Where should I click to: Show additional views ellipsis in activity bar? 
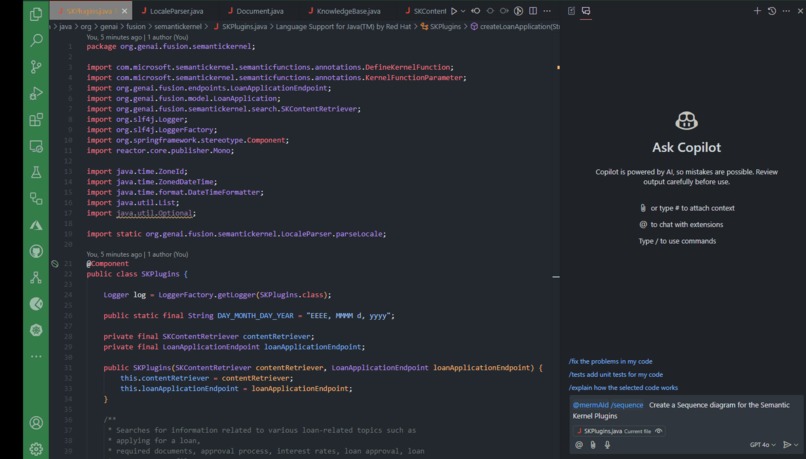pos(36,356)
